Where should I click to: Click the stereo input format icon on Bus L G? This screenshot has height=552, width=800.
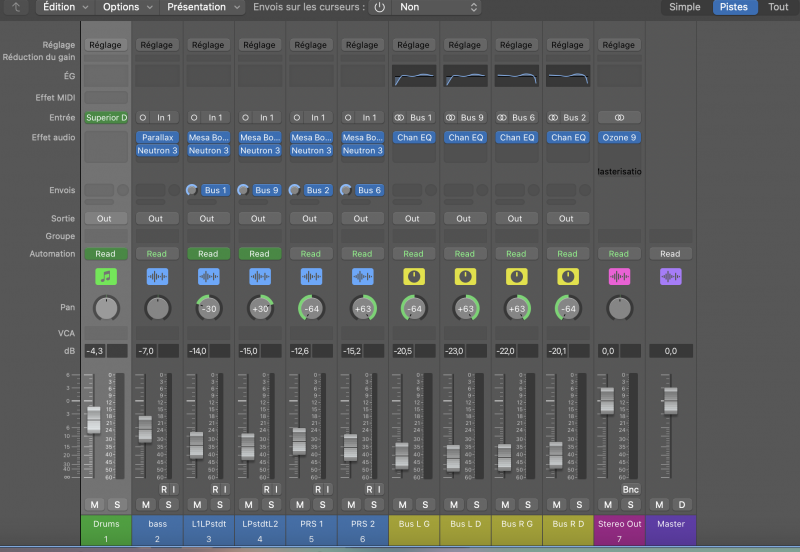click(398, 118)
